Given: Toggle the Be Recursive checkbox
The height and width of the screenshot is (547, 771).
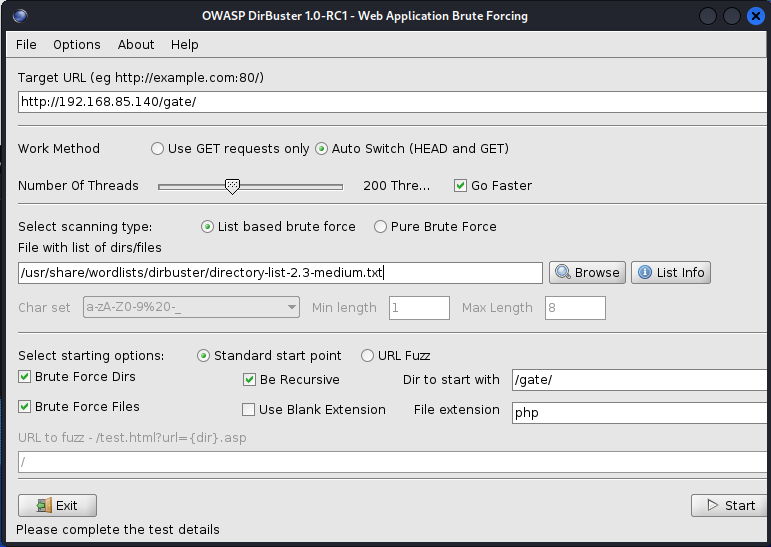Looking at the screenshot, I should (251, 380).
